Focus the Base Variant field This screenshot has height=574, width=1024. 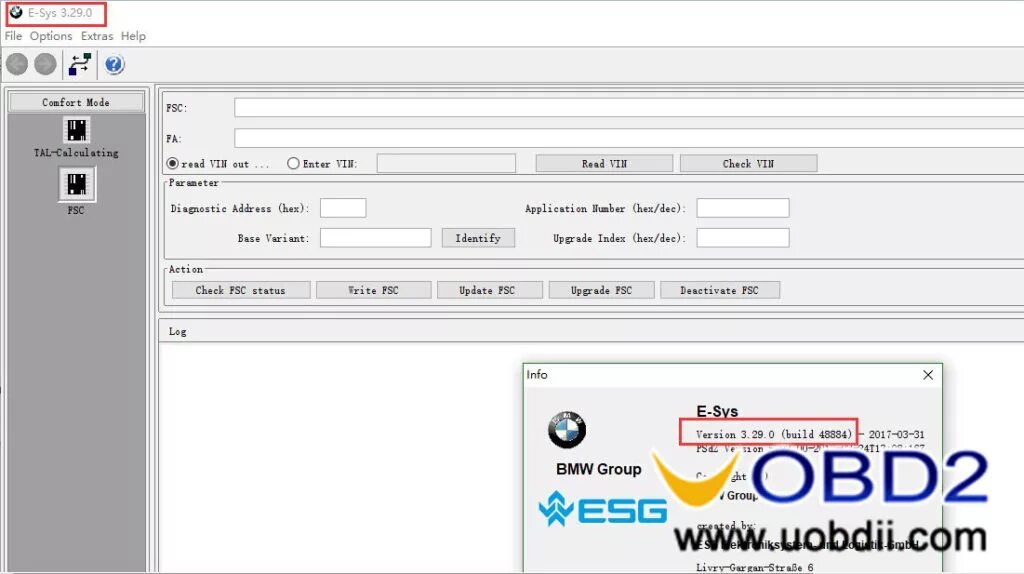(x=376, y=238)
